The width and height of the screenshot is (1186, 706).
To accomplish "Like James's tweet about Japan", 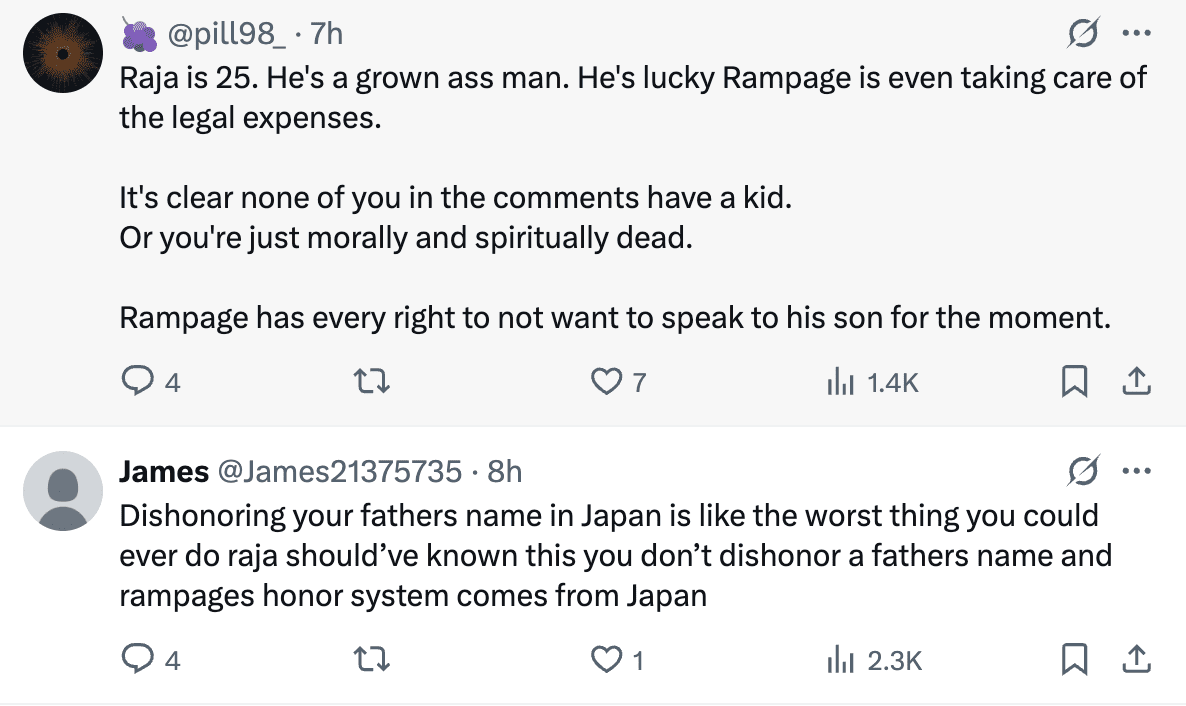I will point(606,659).
